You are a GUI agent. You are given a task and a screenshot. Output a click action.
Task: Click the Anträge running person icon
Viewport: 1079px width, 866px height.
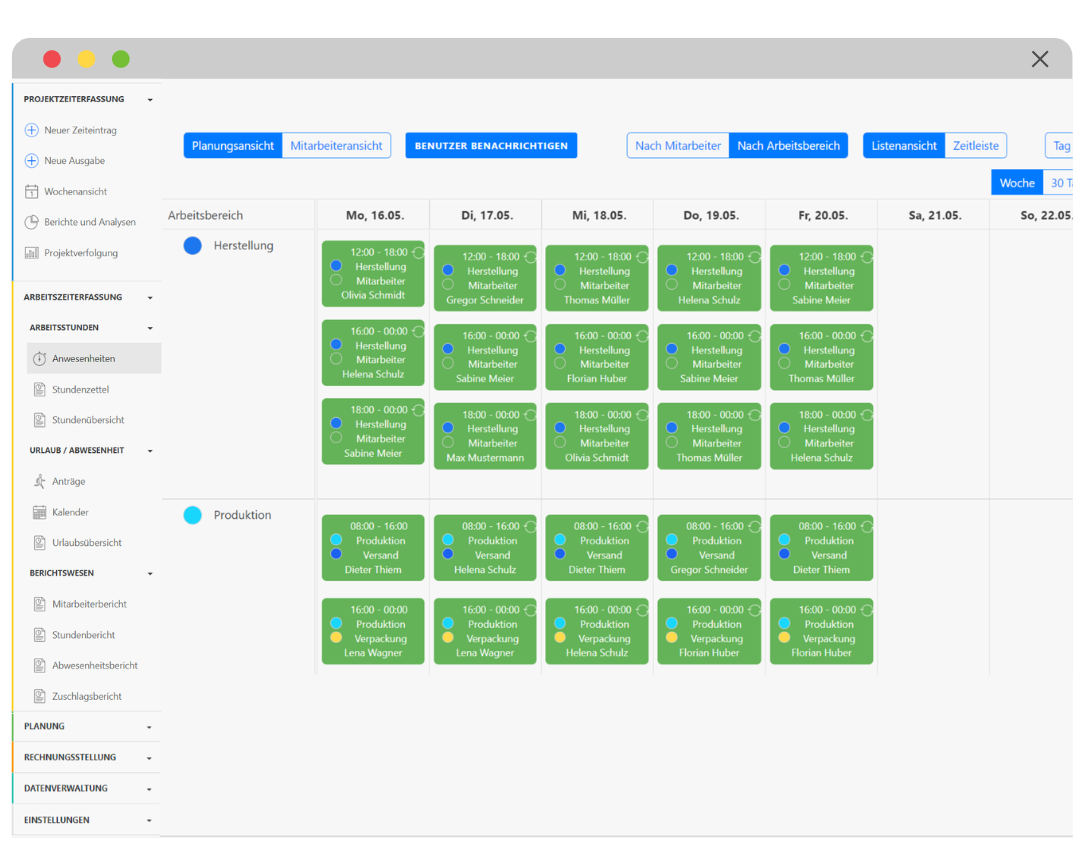click(40, 481)
